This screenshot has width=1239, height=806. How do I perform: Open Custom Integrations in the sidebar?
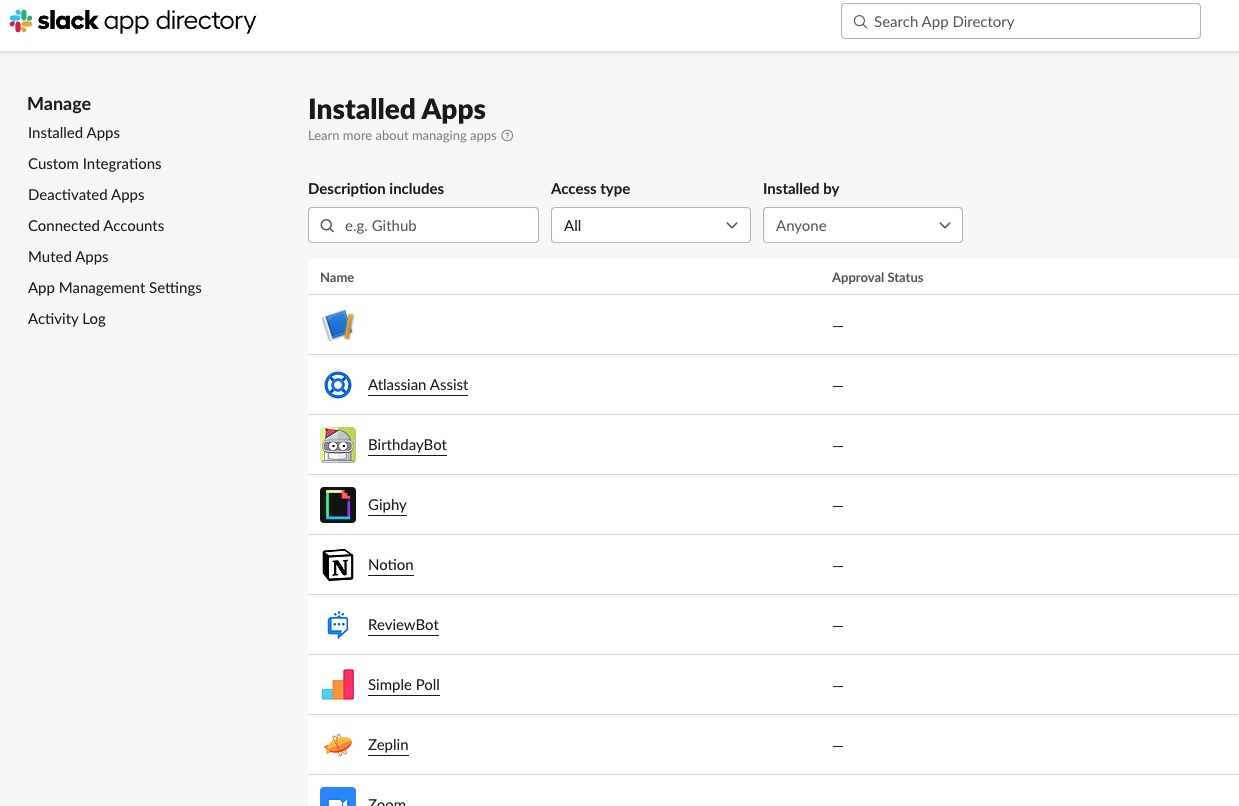[x=95, y=164]
